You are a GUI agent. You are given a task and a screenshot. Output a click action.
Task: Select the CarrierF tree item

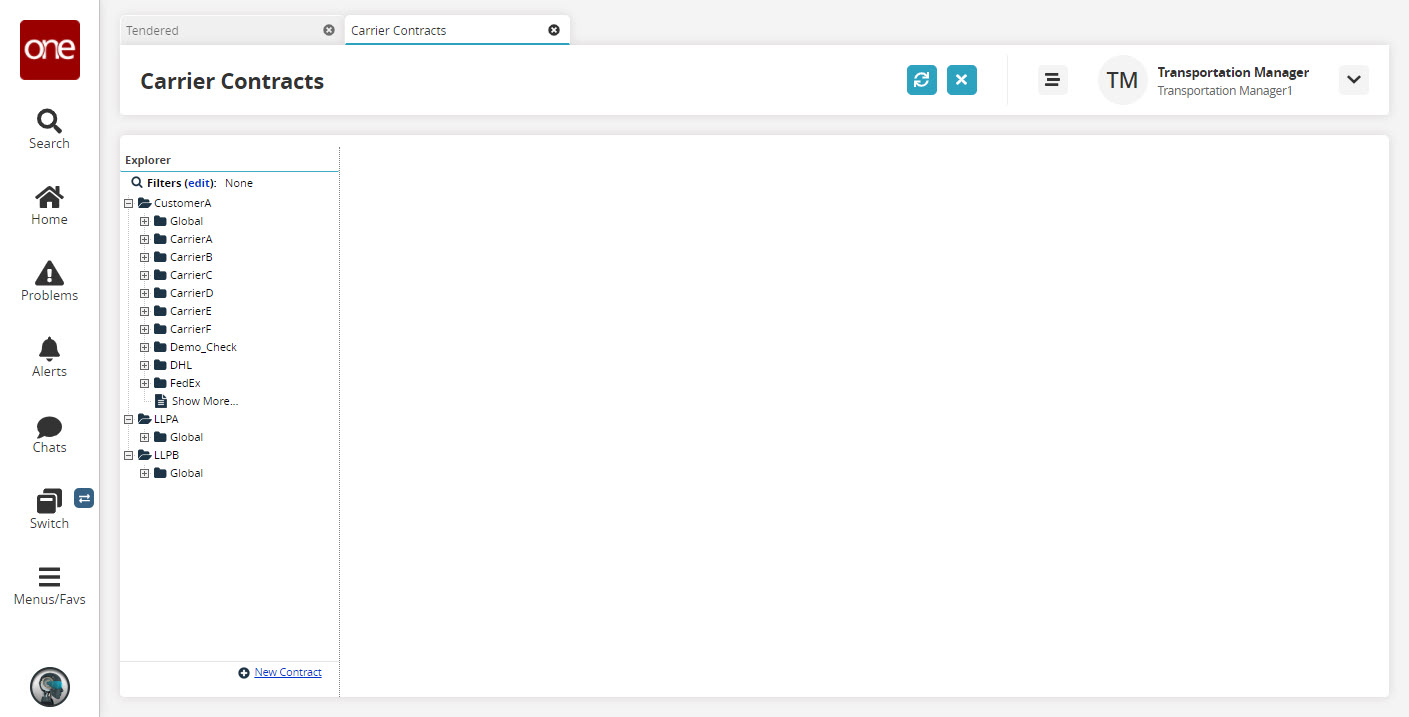click(x=191, y=329)
